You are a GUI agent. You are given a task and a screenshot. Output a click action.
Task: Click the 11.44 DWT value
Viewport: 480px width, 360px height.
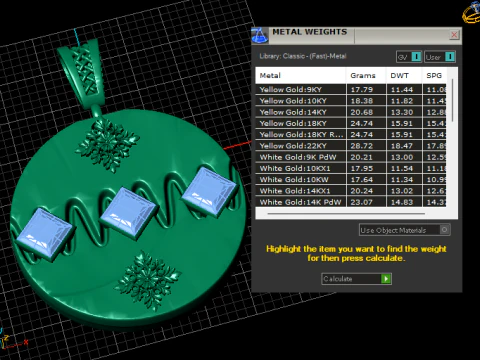click(402, 90)
